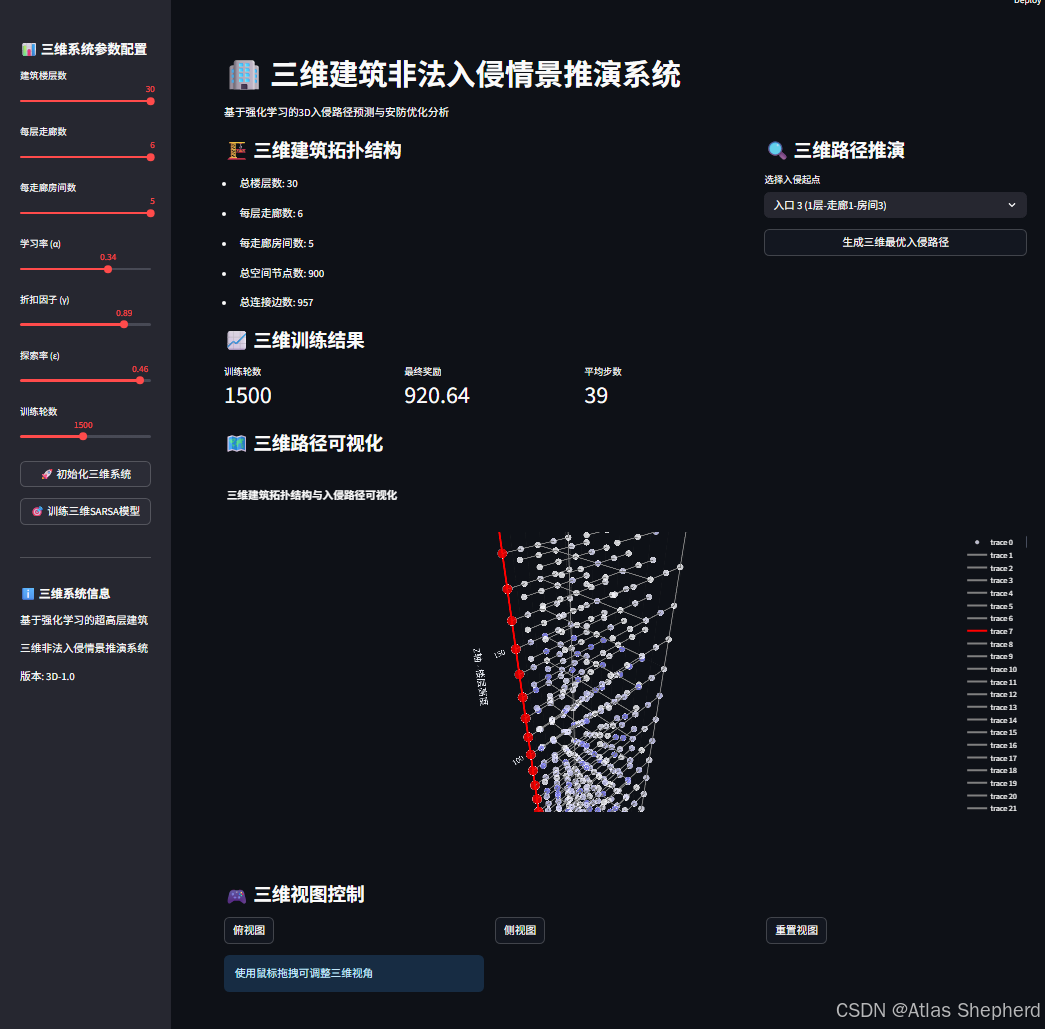Toggle red trace 7 in the legend

click(x=992, y=631)
